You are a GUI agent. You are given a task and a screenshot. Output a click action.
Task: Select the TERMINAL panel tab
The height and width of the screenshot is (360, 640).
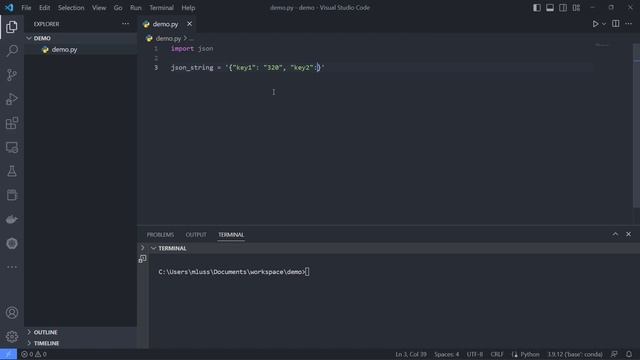[231, 235]
